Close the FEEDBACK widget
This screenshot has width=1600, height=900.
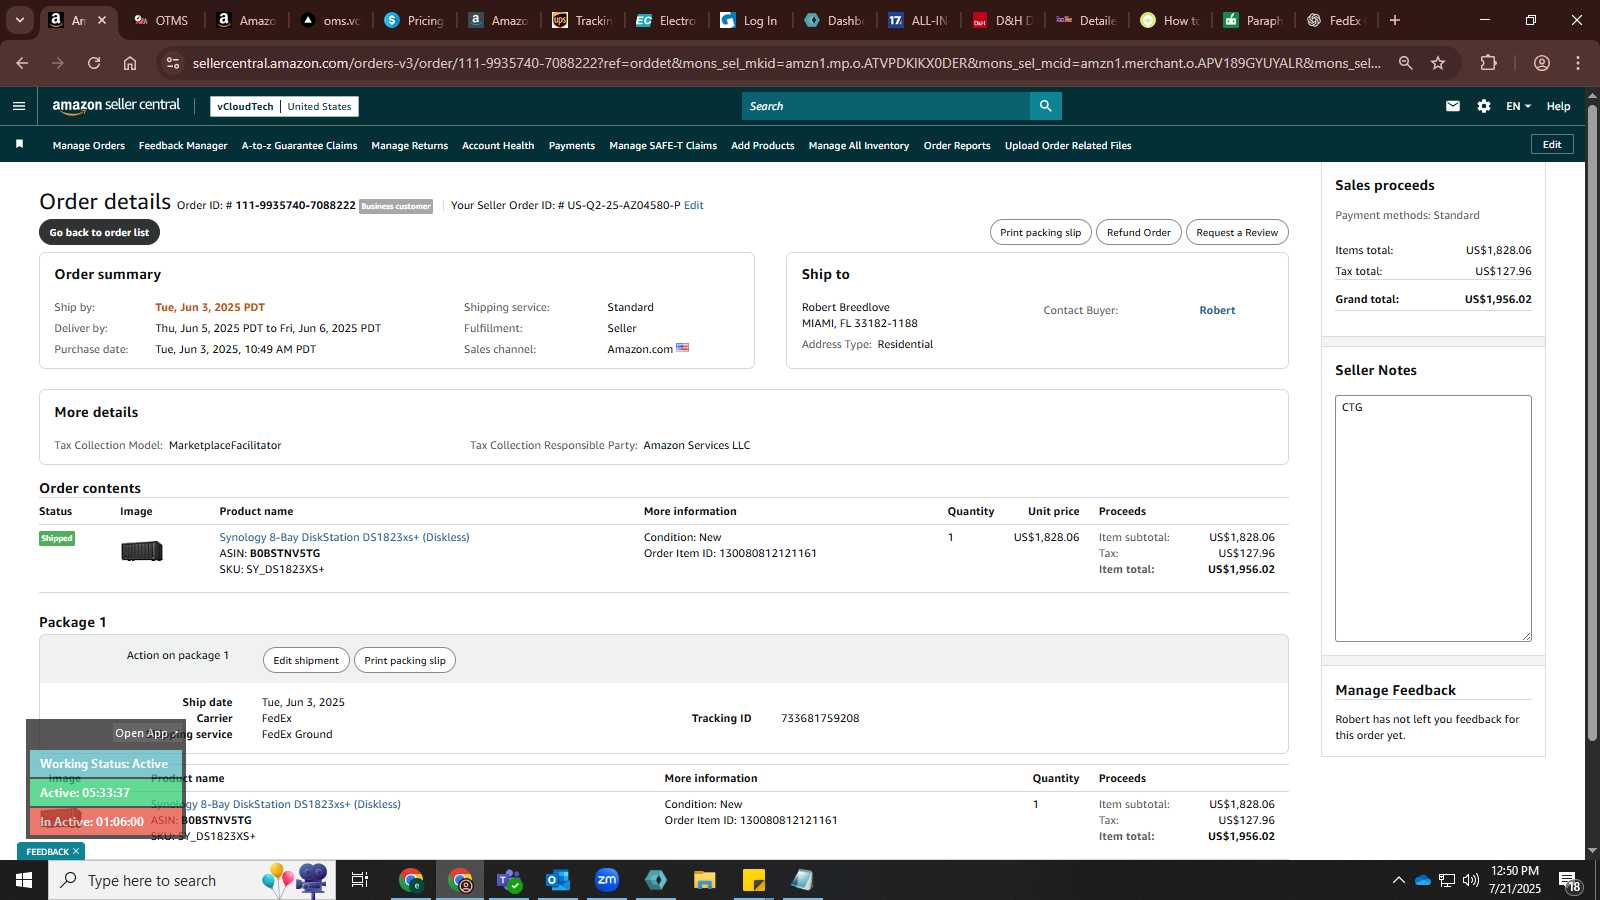tap(76, 851)
